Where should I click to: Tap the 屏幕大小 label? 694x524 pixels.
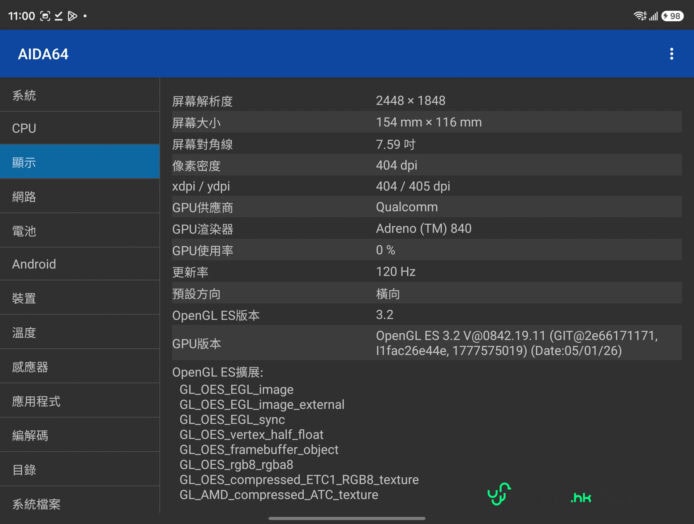[196, 123]
